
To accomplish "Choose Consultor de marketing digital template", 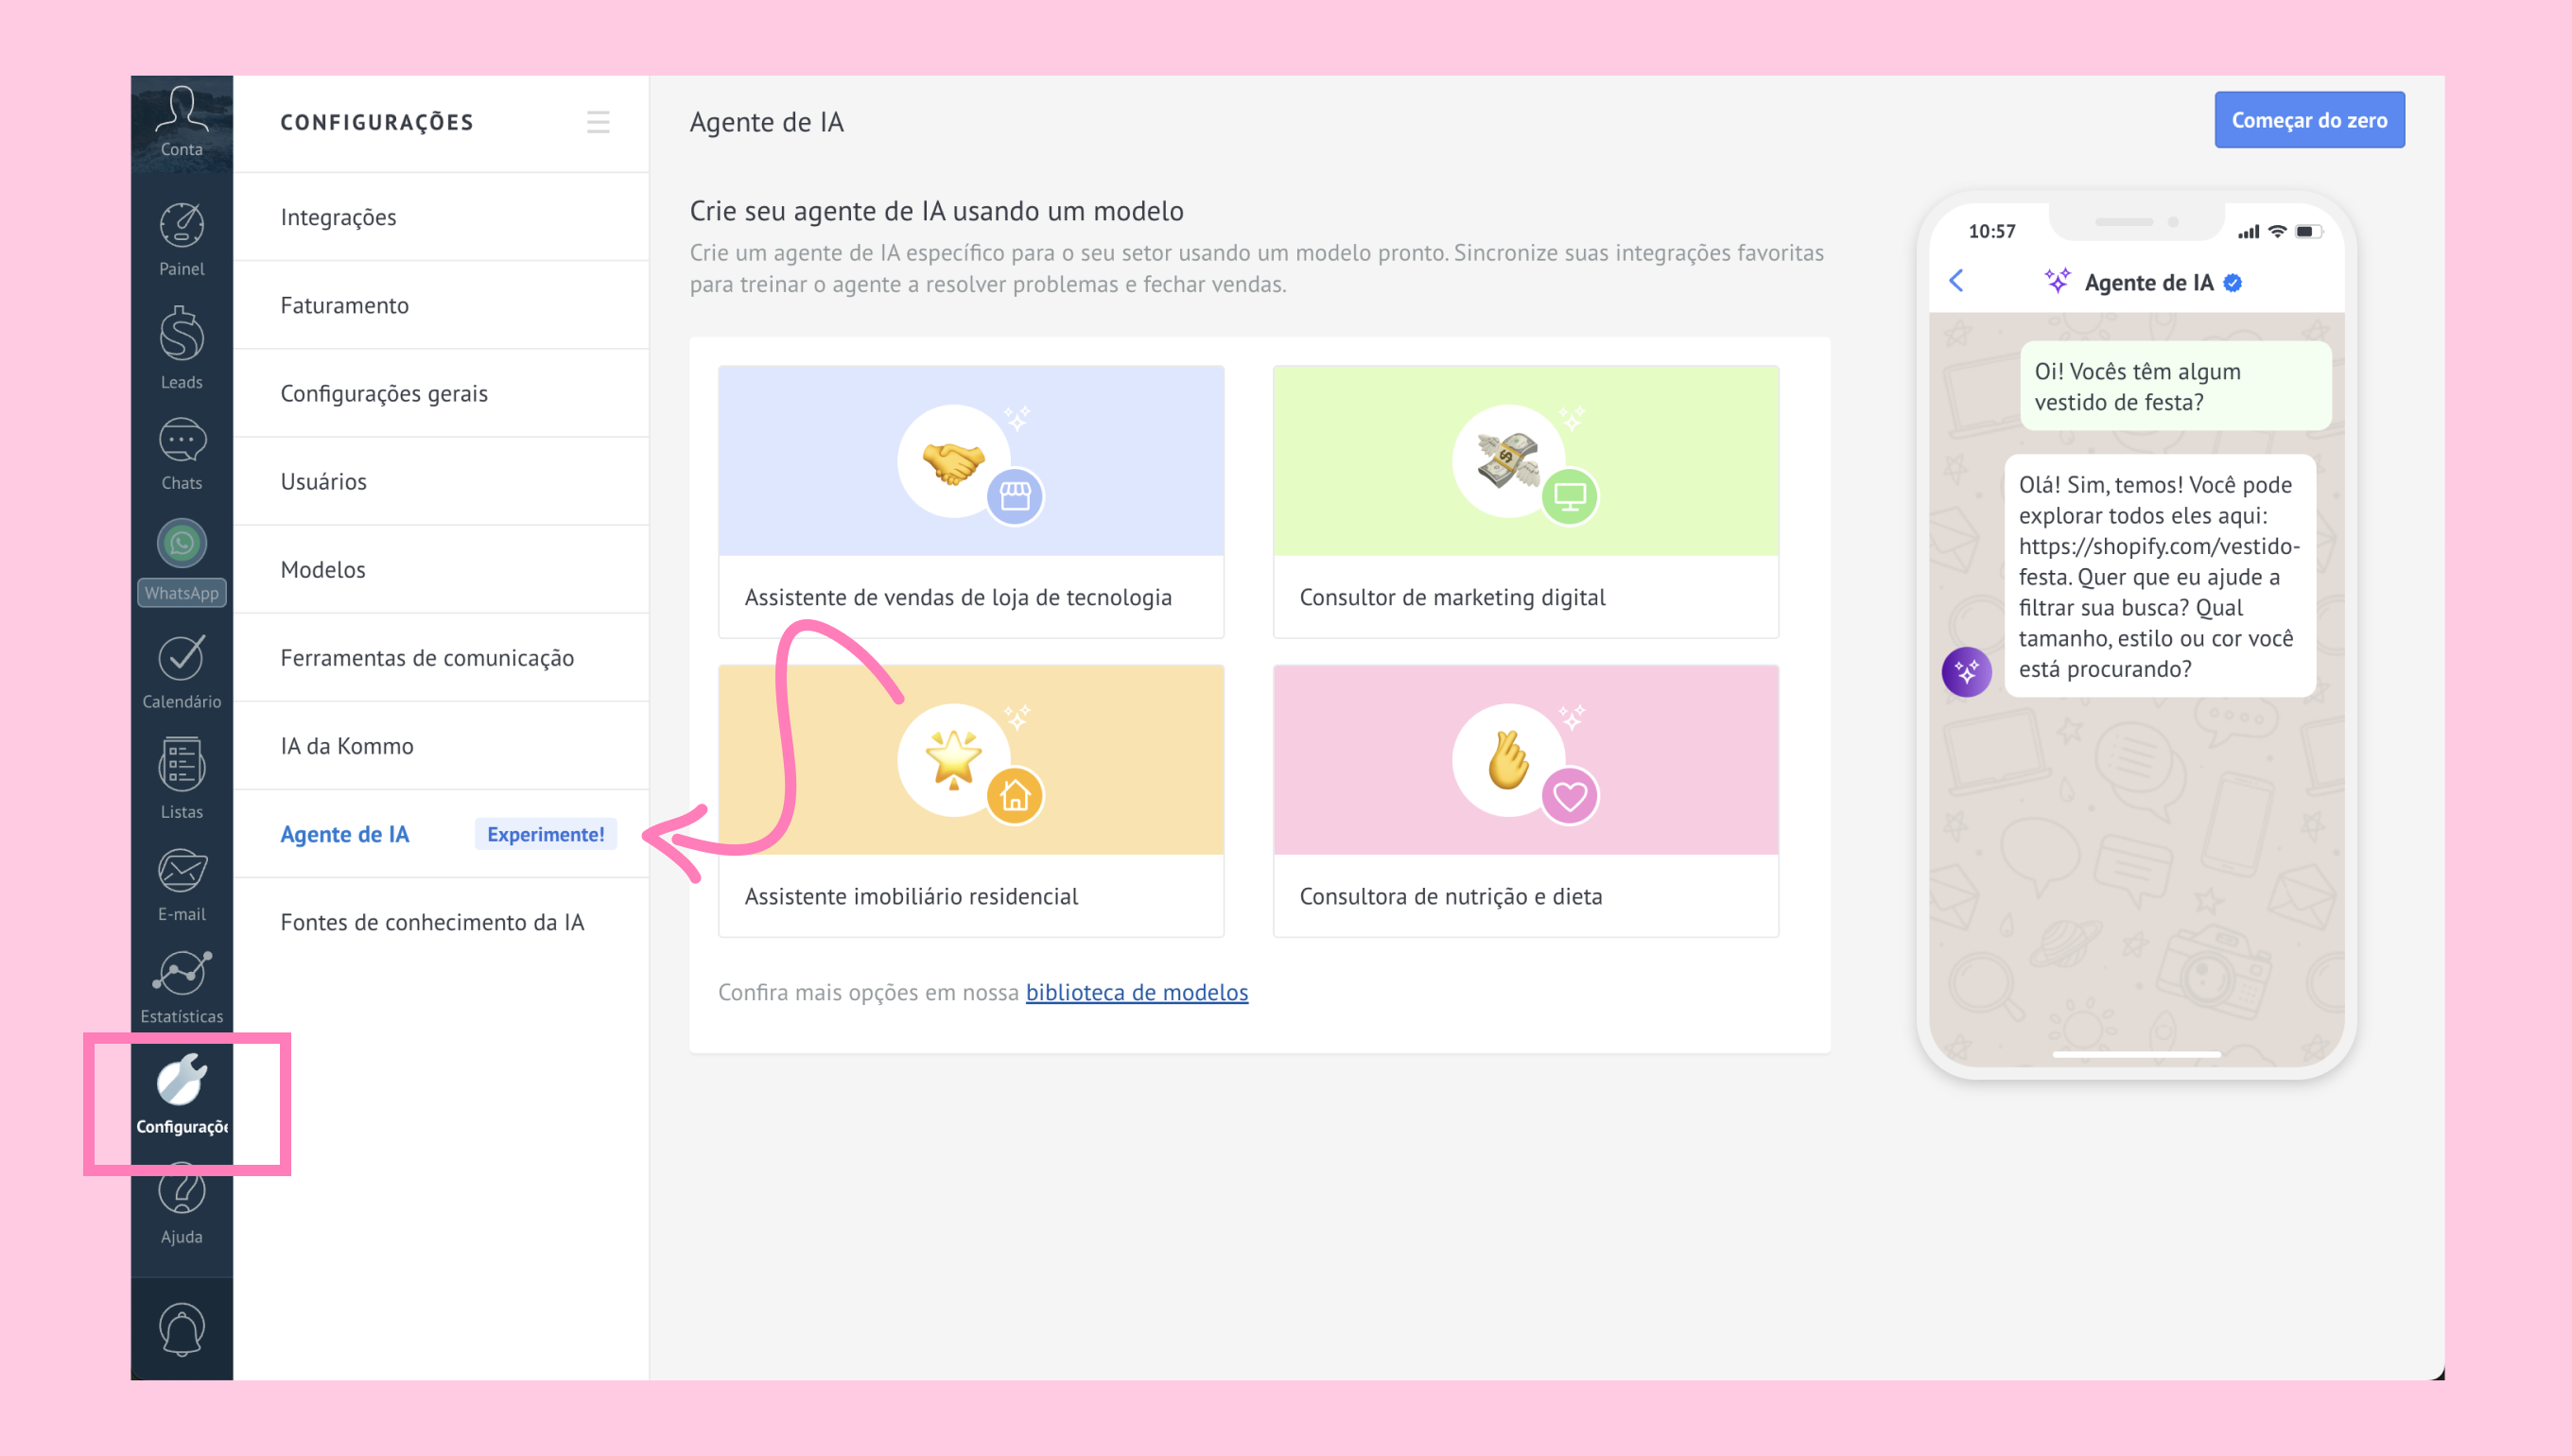I will [1525, 501].
